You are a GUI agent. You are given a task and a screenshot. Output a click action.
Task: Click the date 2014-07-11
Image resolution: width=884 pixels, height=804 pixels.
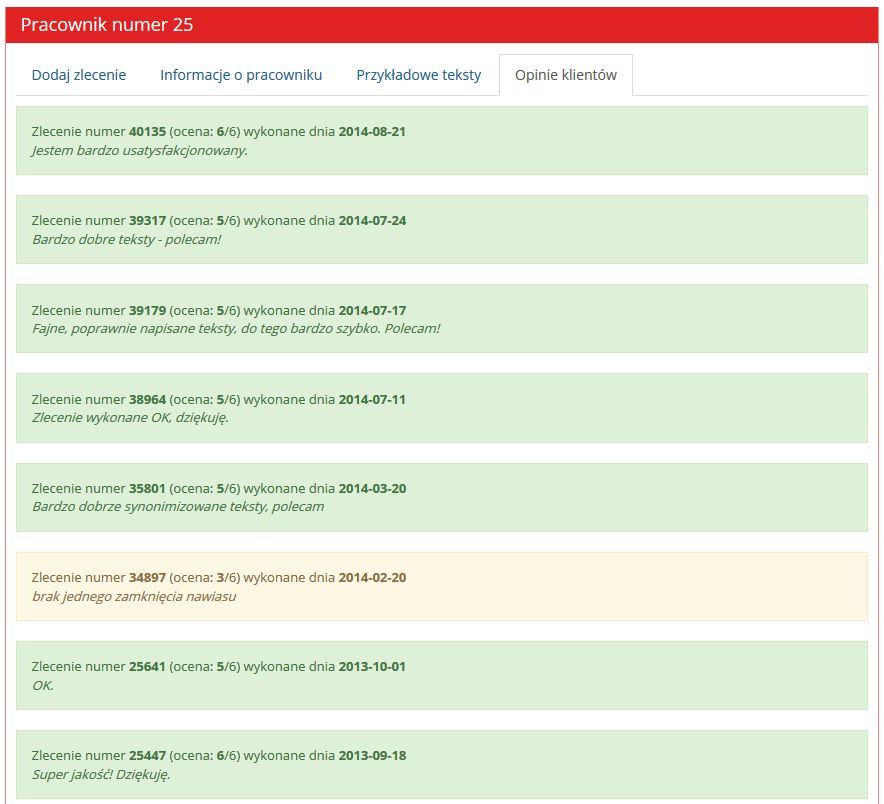click(x=372, y=399)
